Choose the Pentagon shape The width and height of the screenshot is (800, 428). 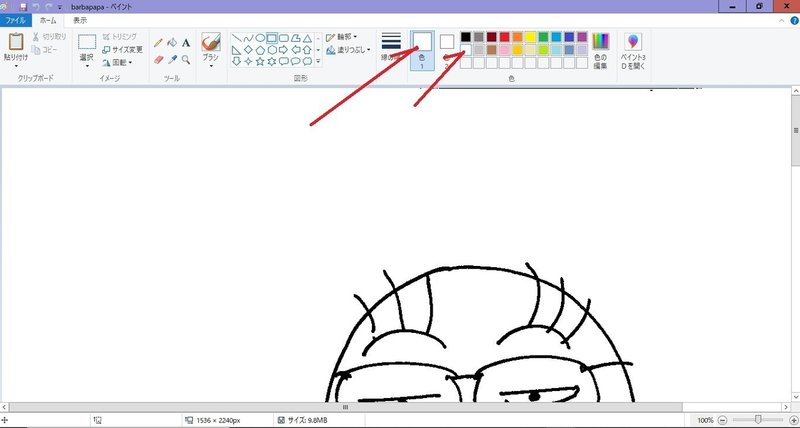pos(260,50)
